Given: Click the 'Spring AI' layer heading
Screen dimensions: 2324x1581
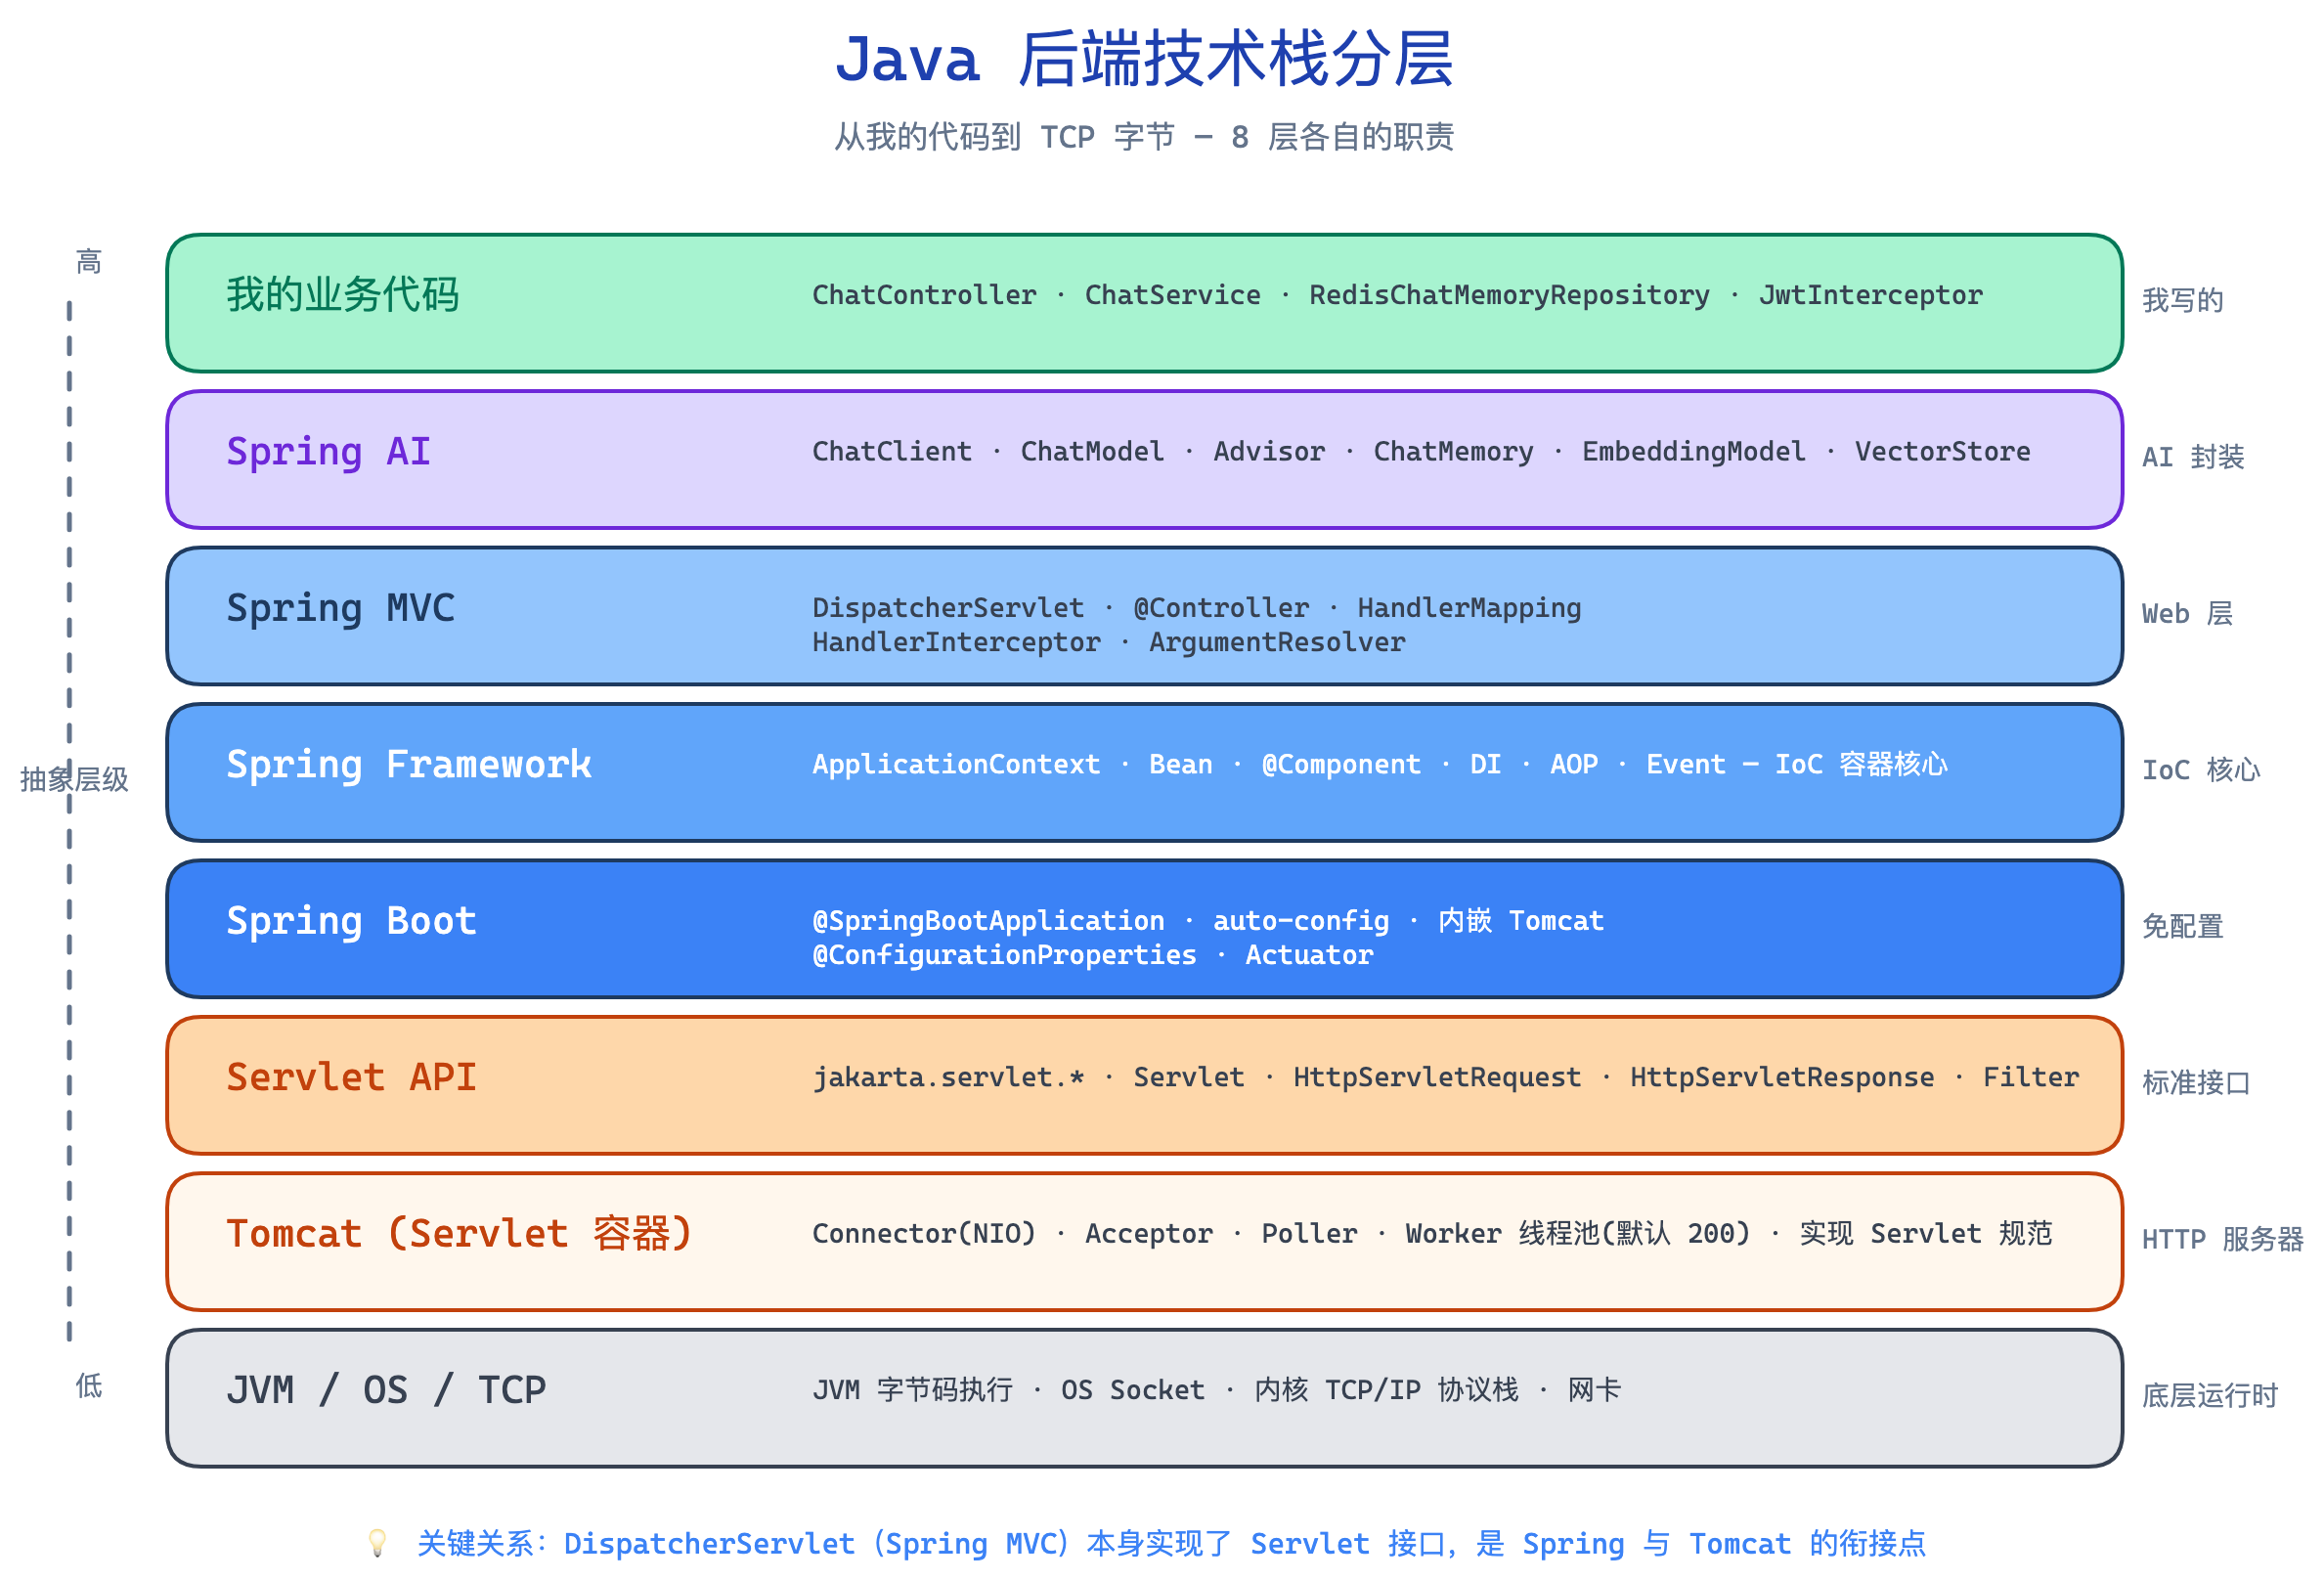Looking at the screenshot, I should 329,452.
